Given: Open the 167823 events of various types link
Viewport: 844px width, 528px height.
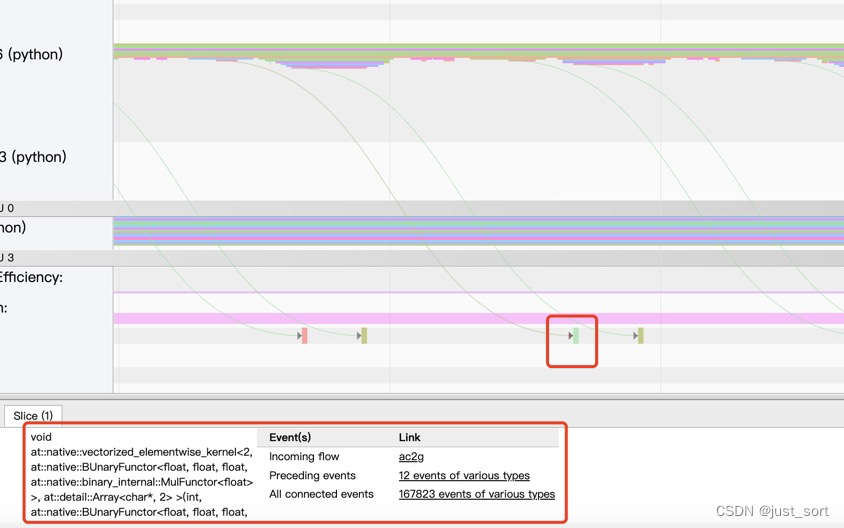Looking at the screenshot, I should click(x=477, y=494).
